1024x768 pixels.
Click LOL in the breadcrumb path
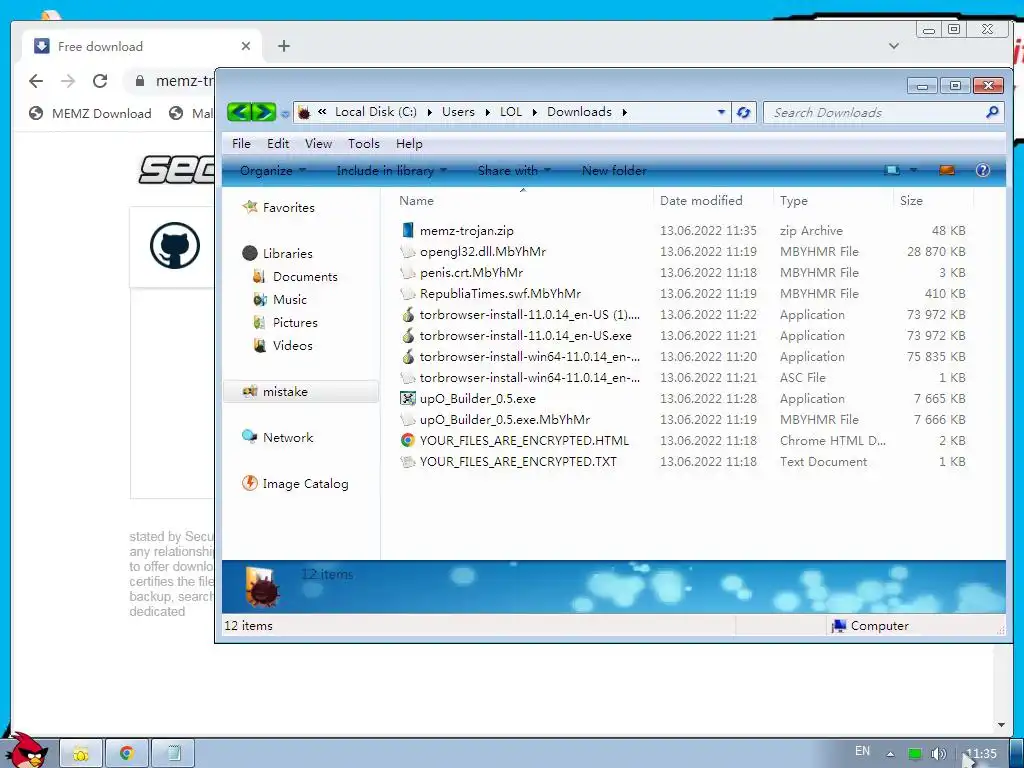click(x=511, y=112)
